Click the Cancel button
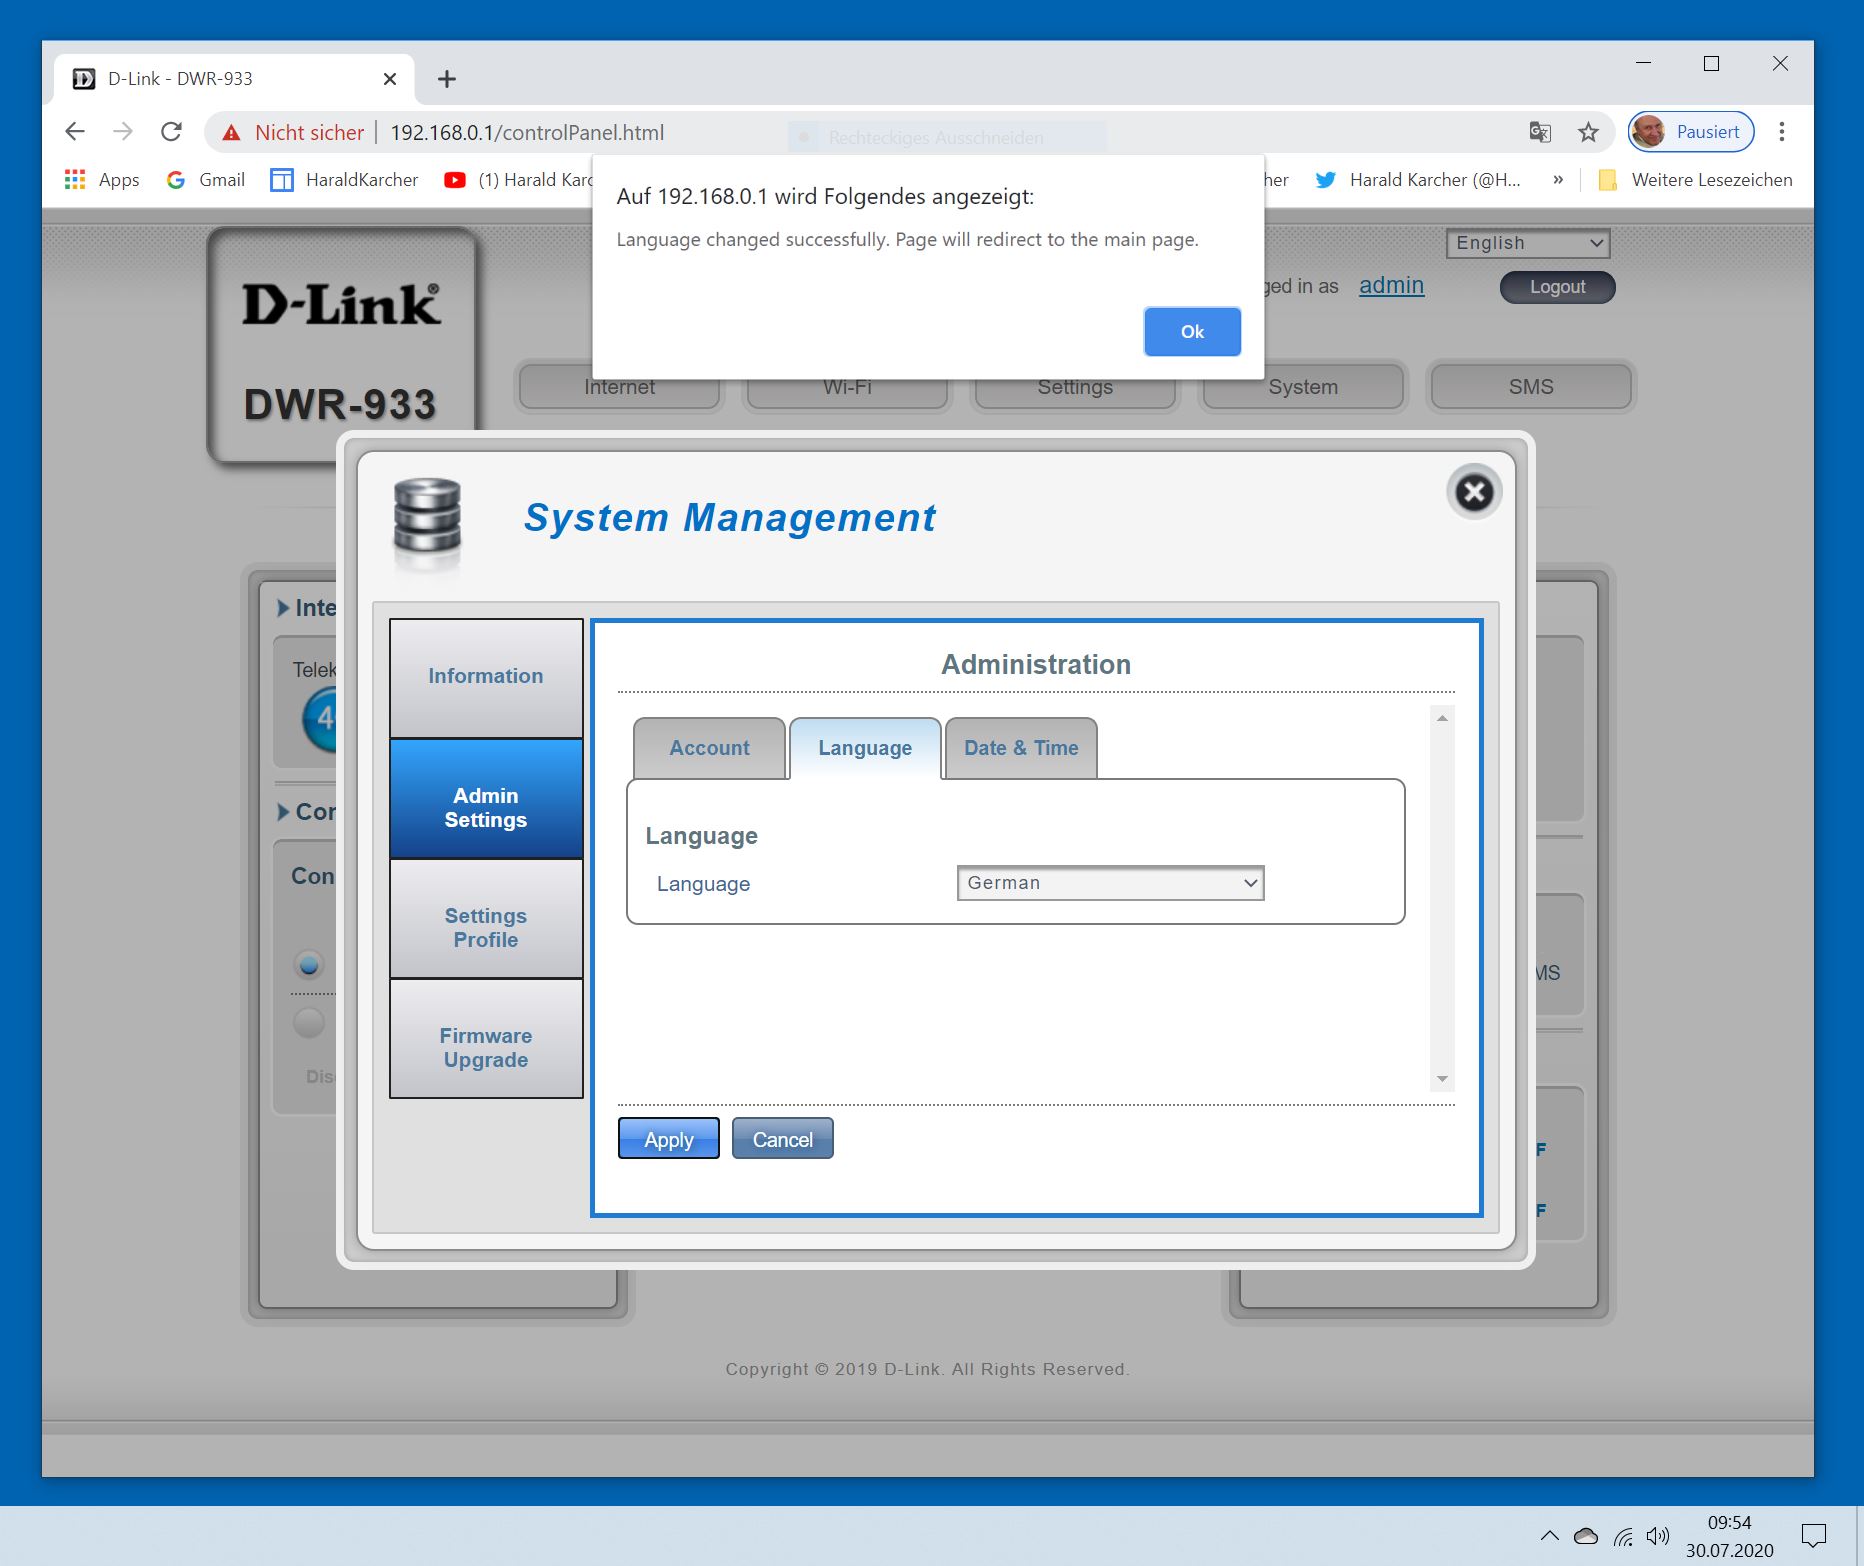This screenshot has height=1566, width=1864. click(x=783, y=1139)
